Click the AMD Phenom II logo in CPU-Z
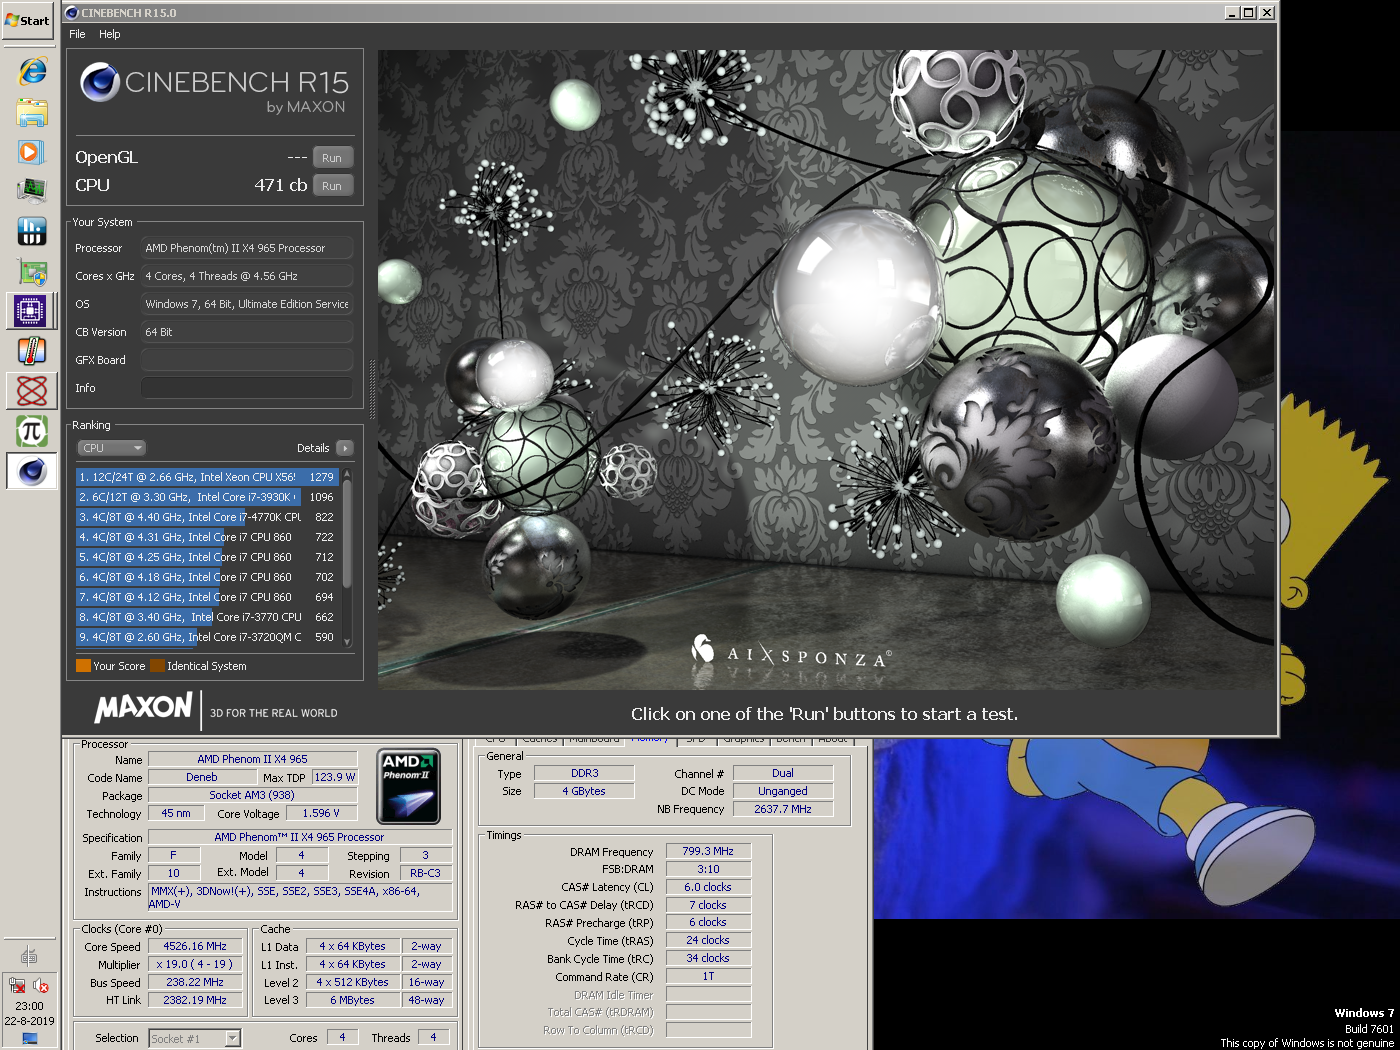 point(409,787)
